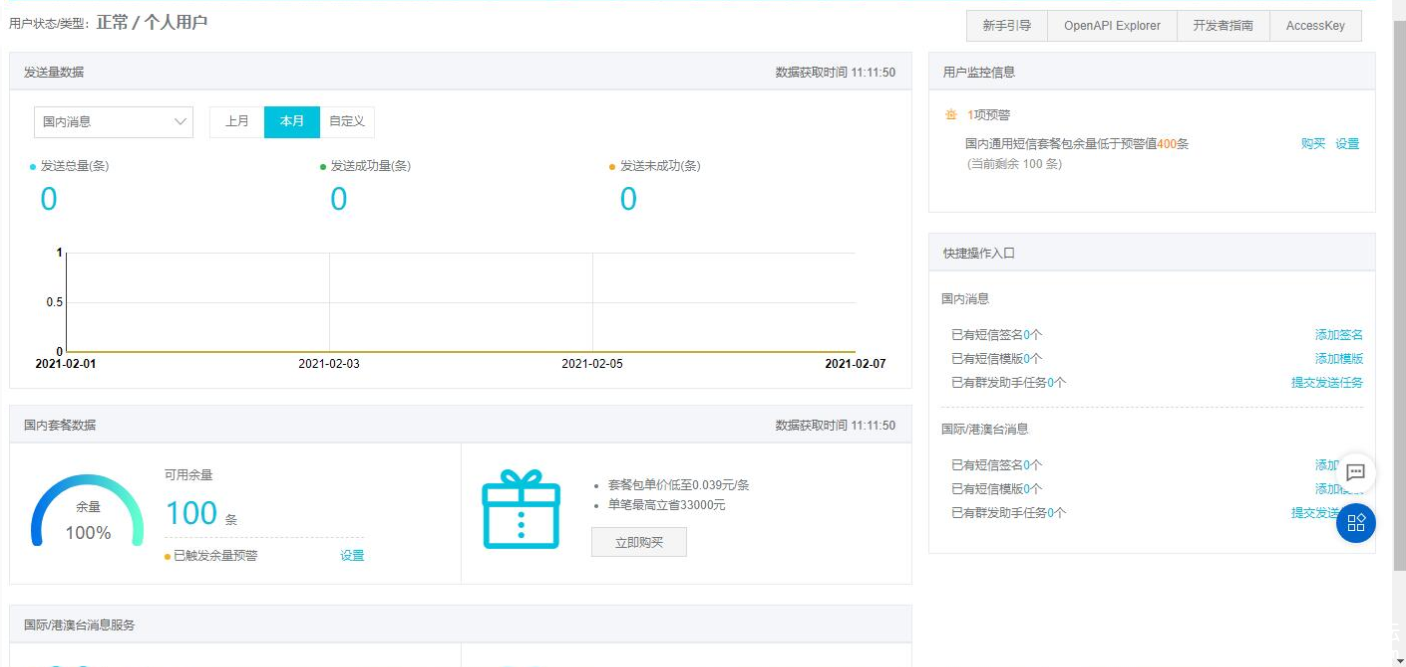1406x667 pixels.
Task: Click 购买 link in the warning panel
Action: coord(1313,144)
